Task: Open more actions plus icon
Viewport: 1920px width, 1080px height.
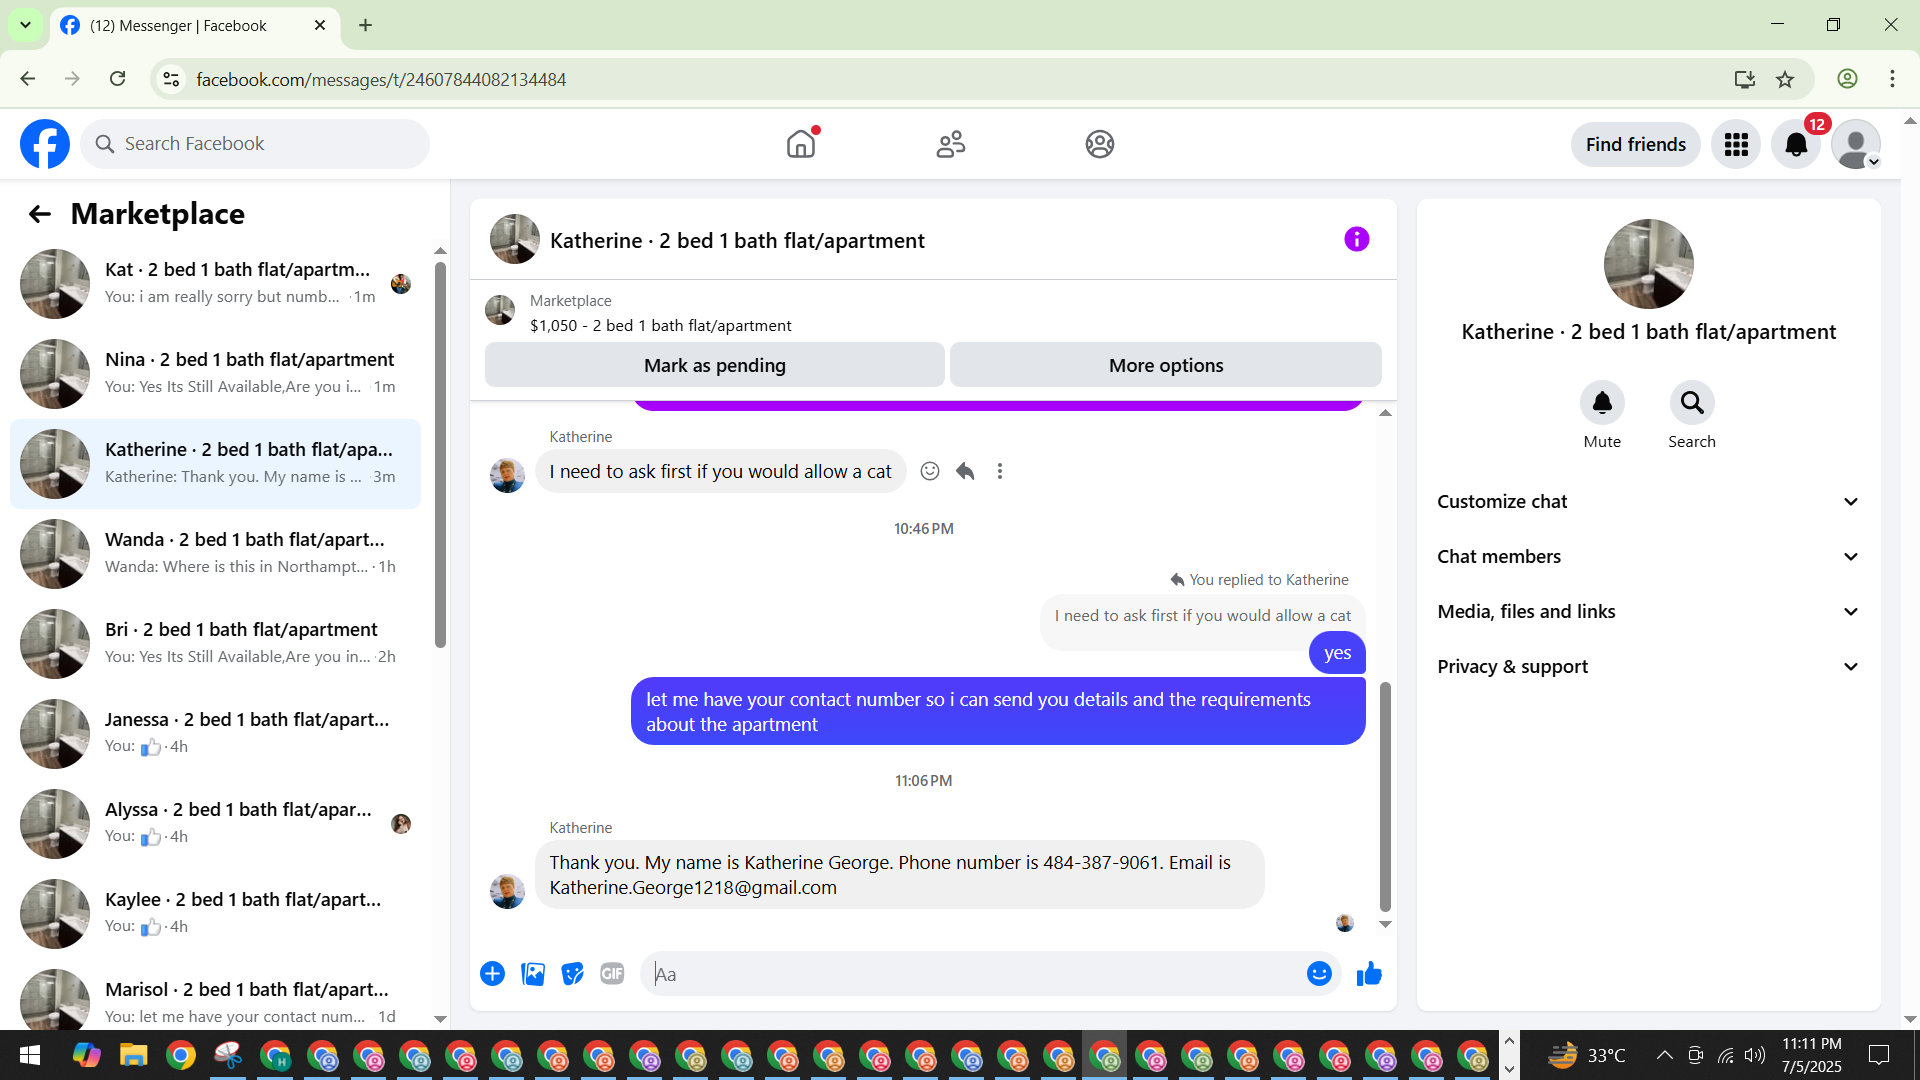Action: [x=492, y=973]
